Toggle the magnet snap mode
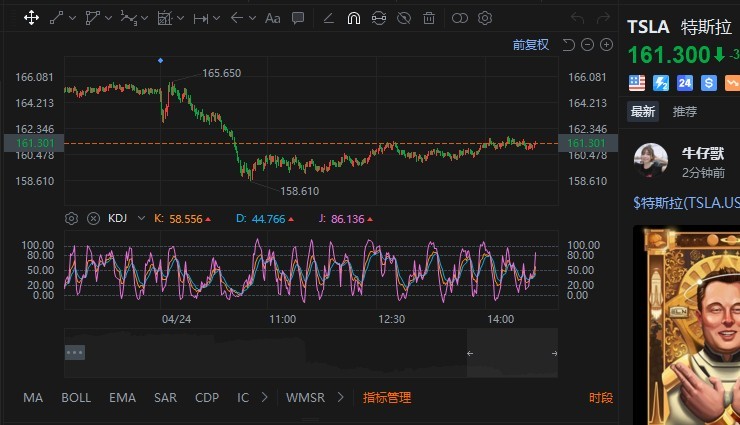The width and height of the screenshot is (740, 425). 353,18
